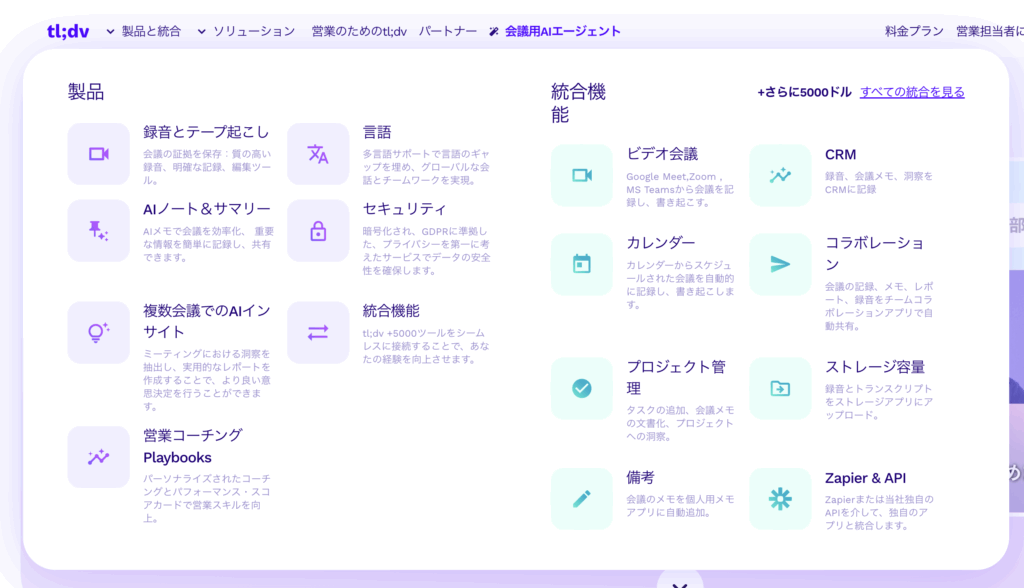Screen dimensions: 1024x588
Task: Click the 複数会議でのAIインサイト lightbulb icon
Action: [99, 333]
